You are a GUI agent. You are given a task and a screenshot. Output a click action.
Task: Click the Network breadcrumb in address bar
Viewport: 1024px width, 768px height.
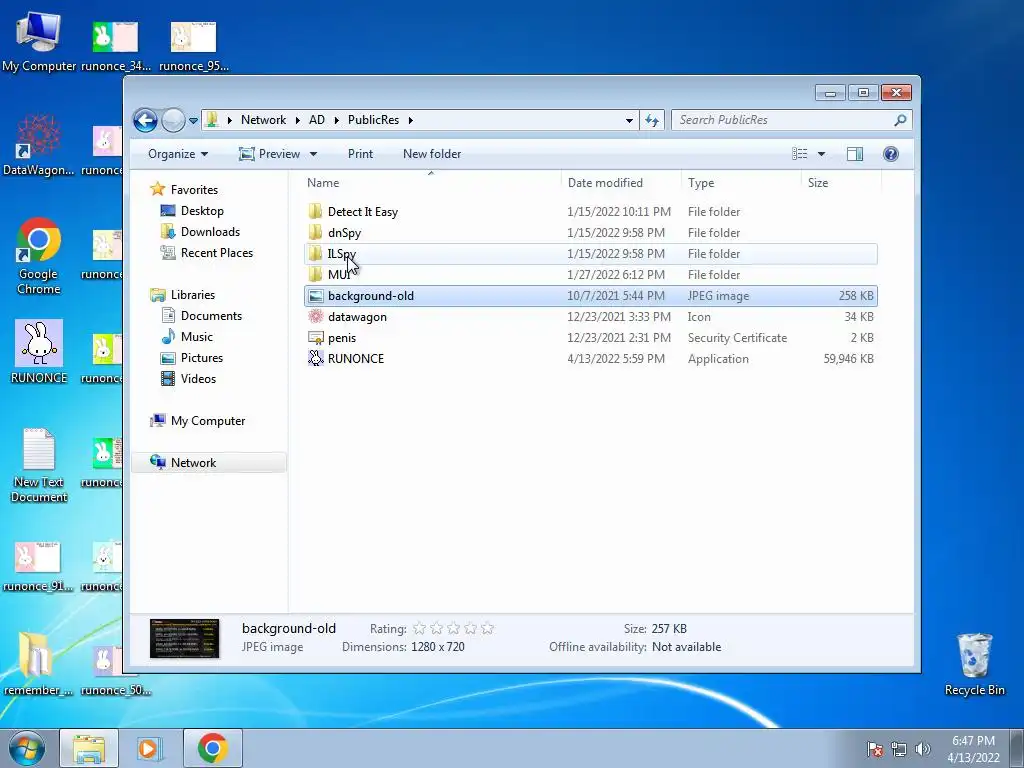click(263, 120)
